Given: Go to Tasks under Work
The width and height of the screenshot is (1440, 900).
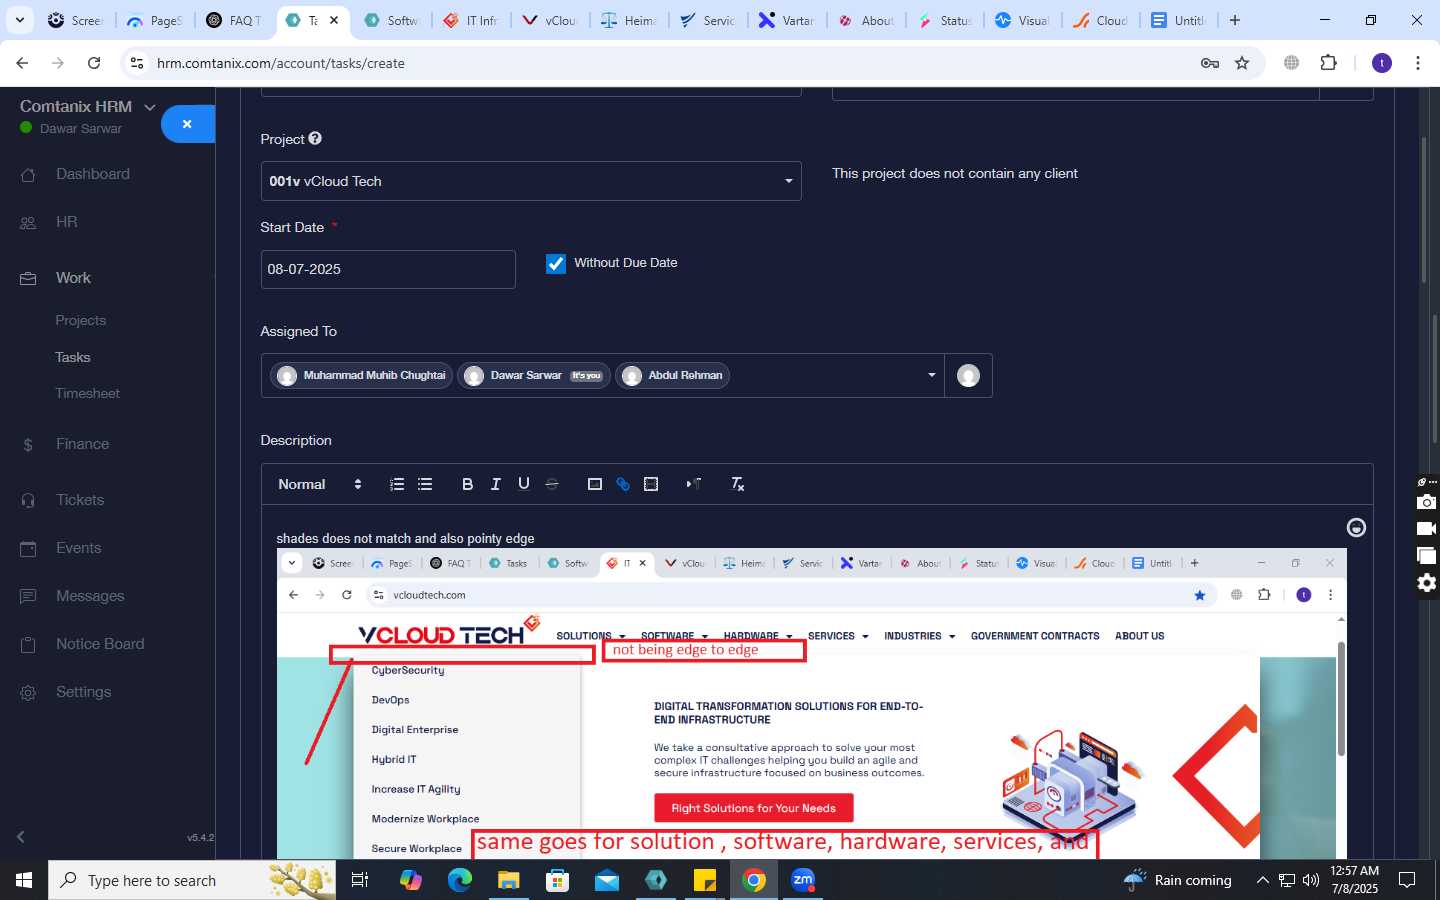Looking at the screenshot, I should [72, 357].
